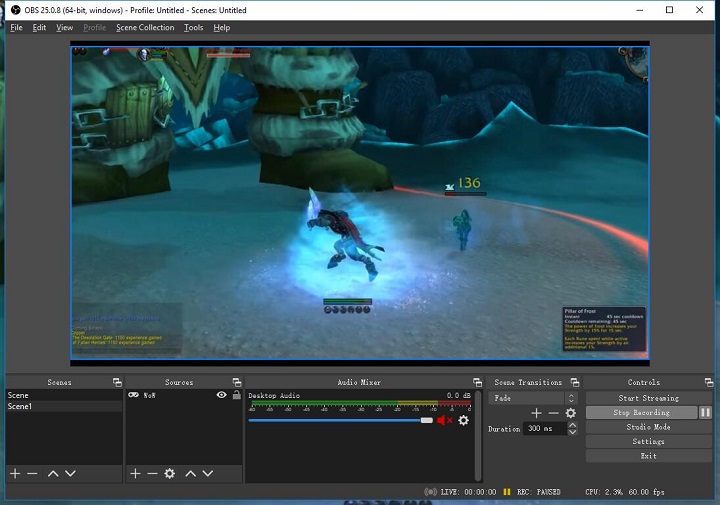This screenshot has width=720, height=505.
Task: Unmute Desktop Audio speaker icon
Action: (444, 420)
